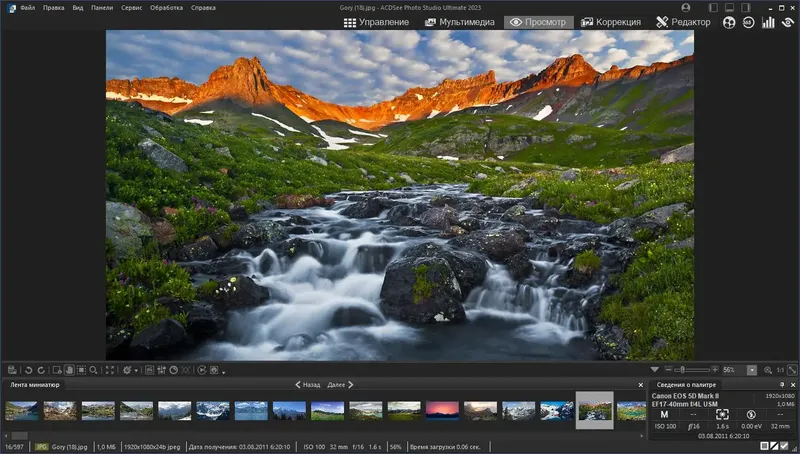This screenshot has height=454, width=800.
Task: Switch to Коррекция mode
Action: (x=611, y=22)
